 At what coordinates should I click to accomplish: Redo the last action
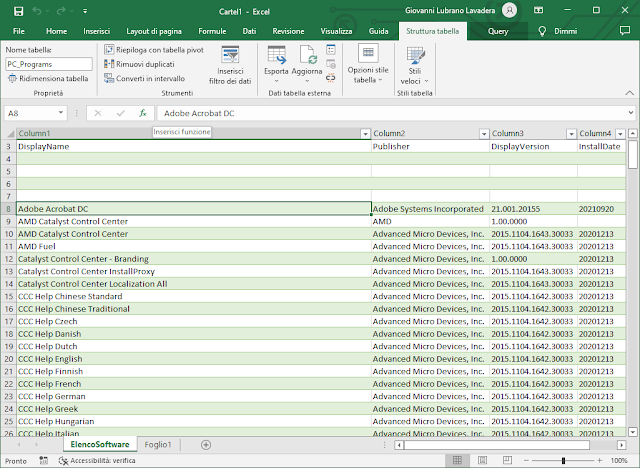60,11
